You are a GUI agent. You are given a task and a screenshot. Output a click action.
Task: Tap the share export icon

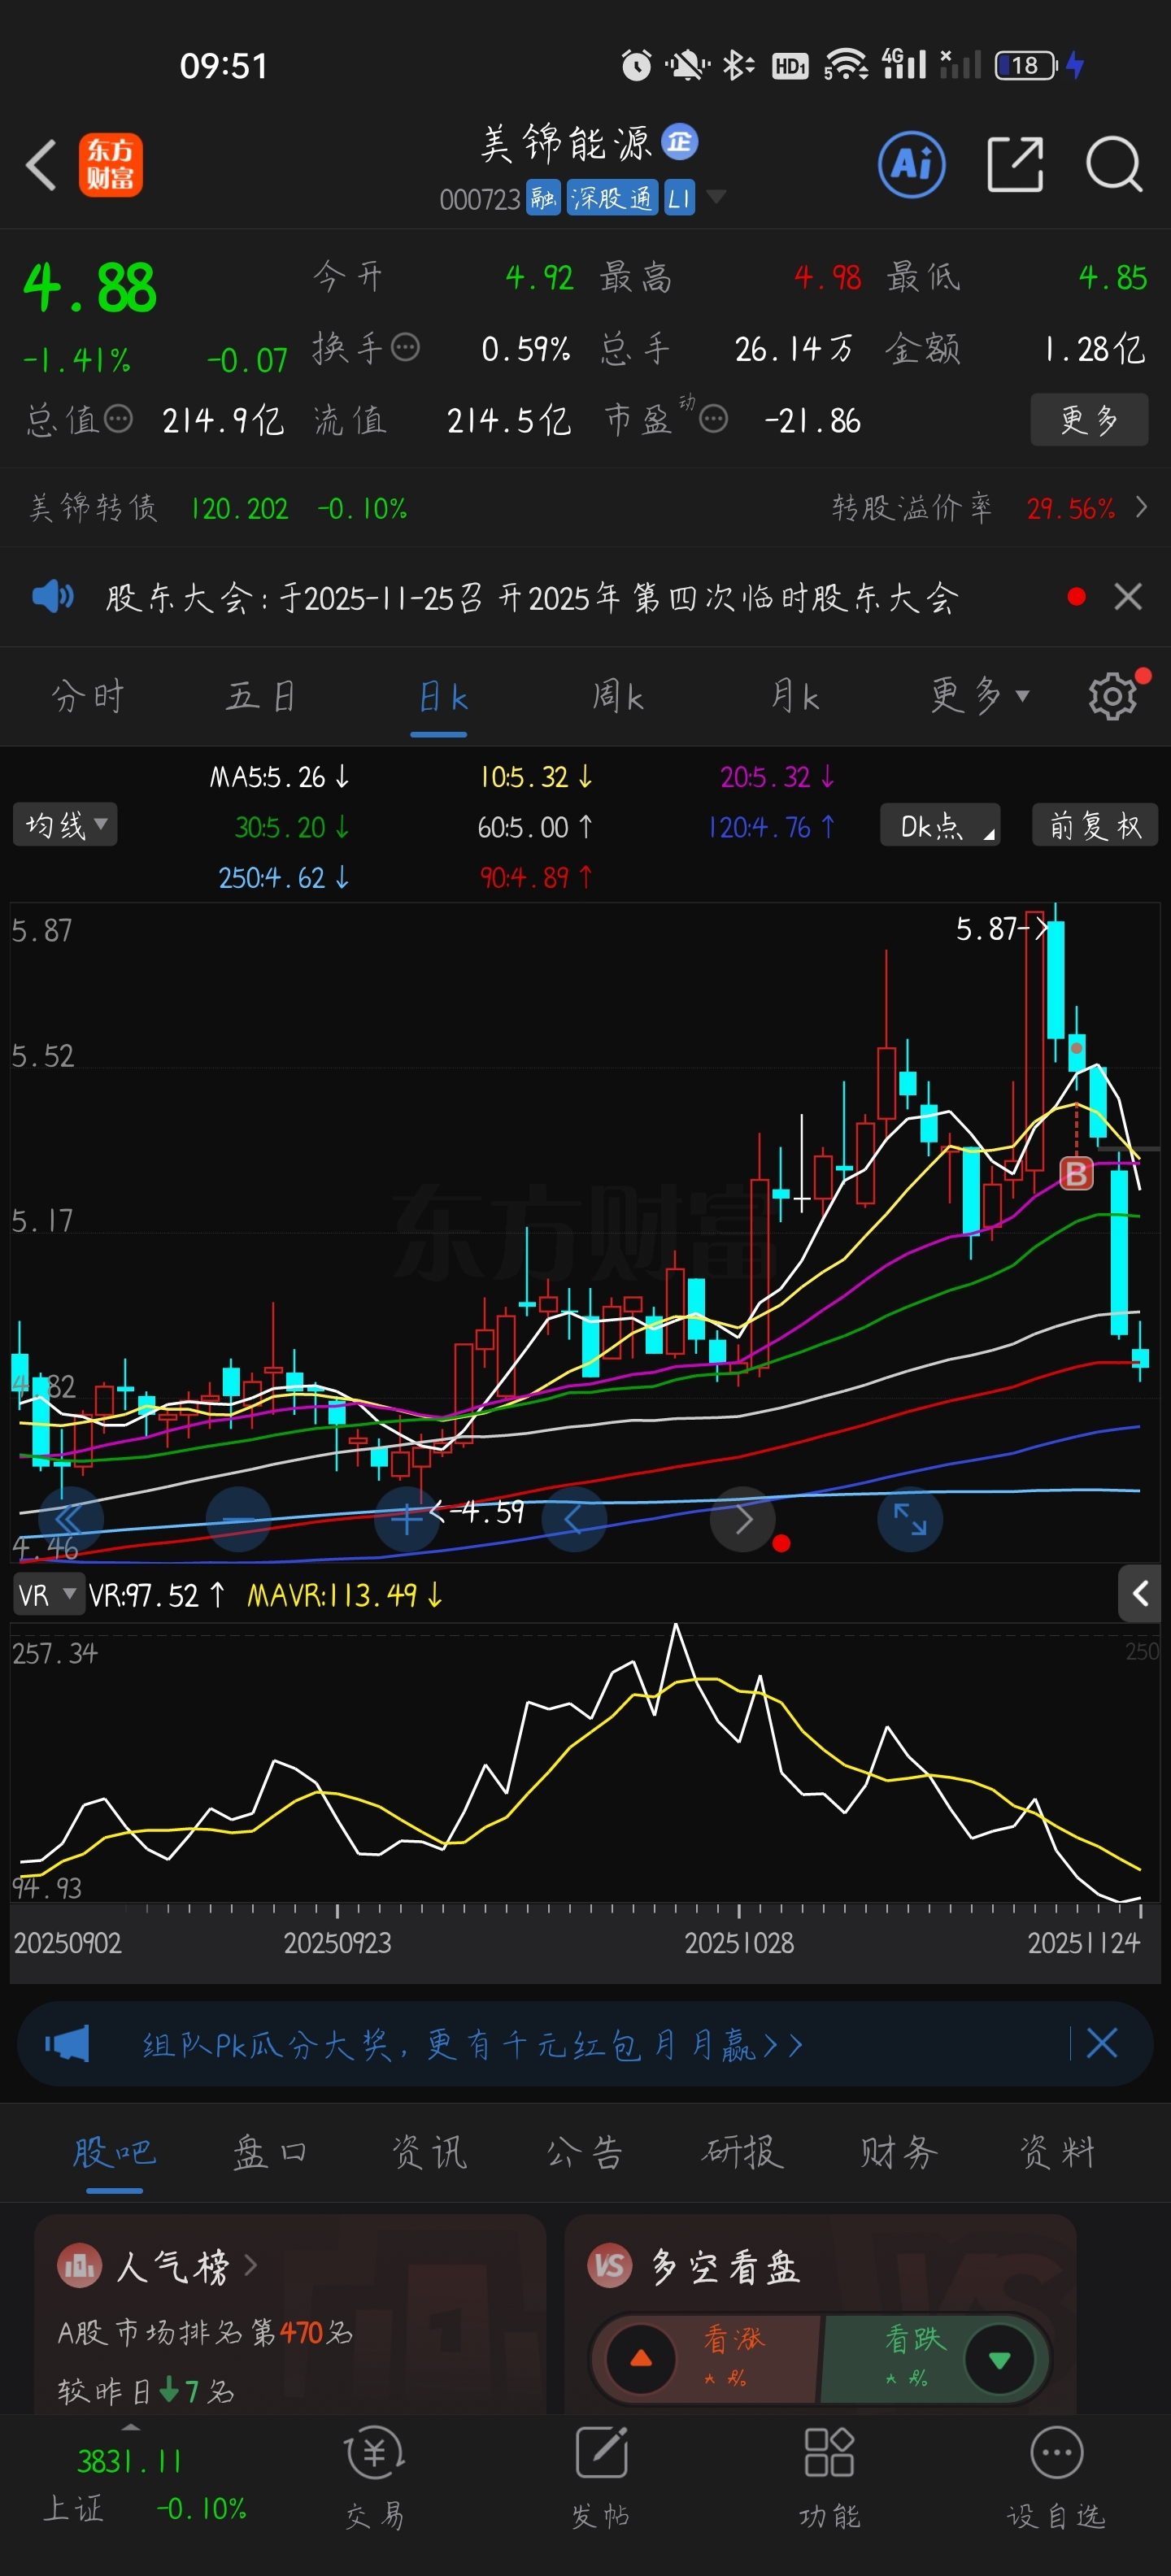tap(1015, 164)
